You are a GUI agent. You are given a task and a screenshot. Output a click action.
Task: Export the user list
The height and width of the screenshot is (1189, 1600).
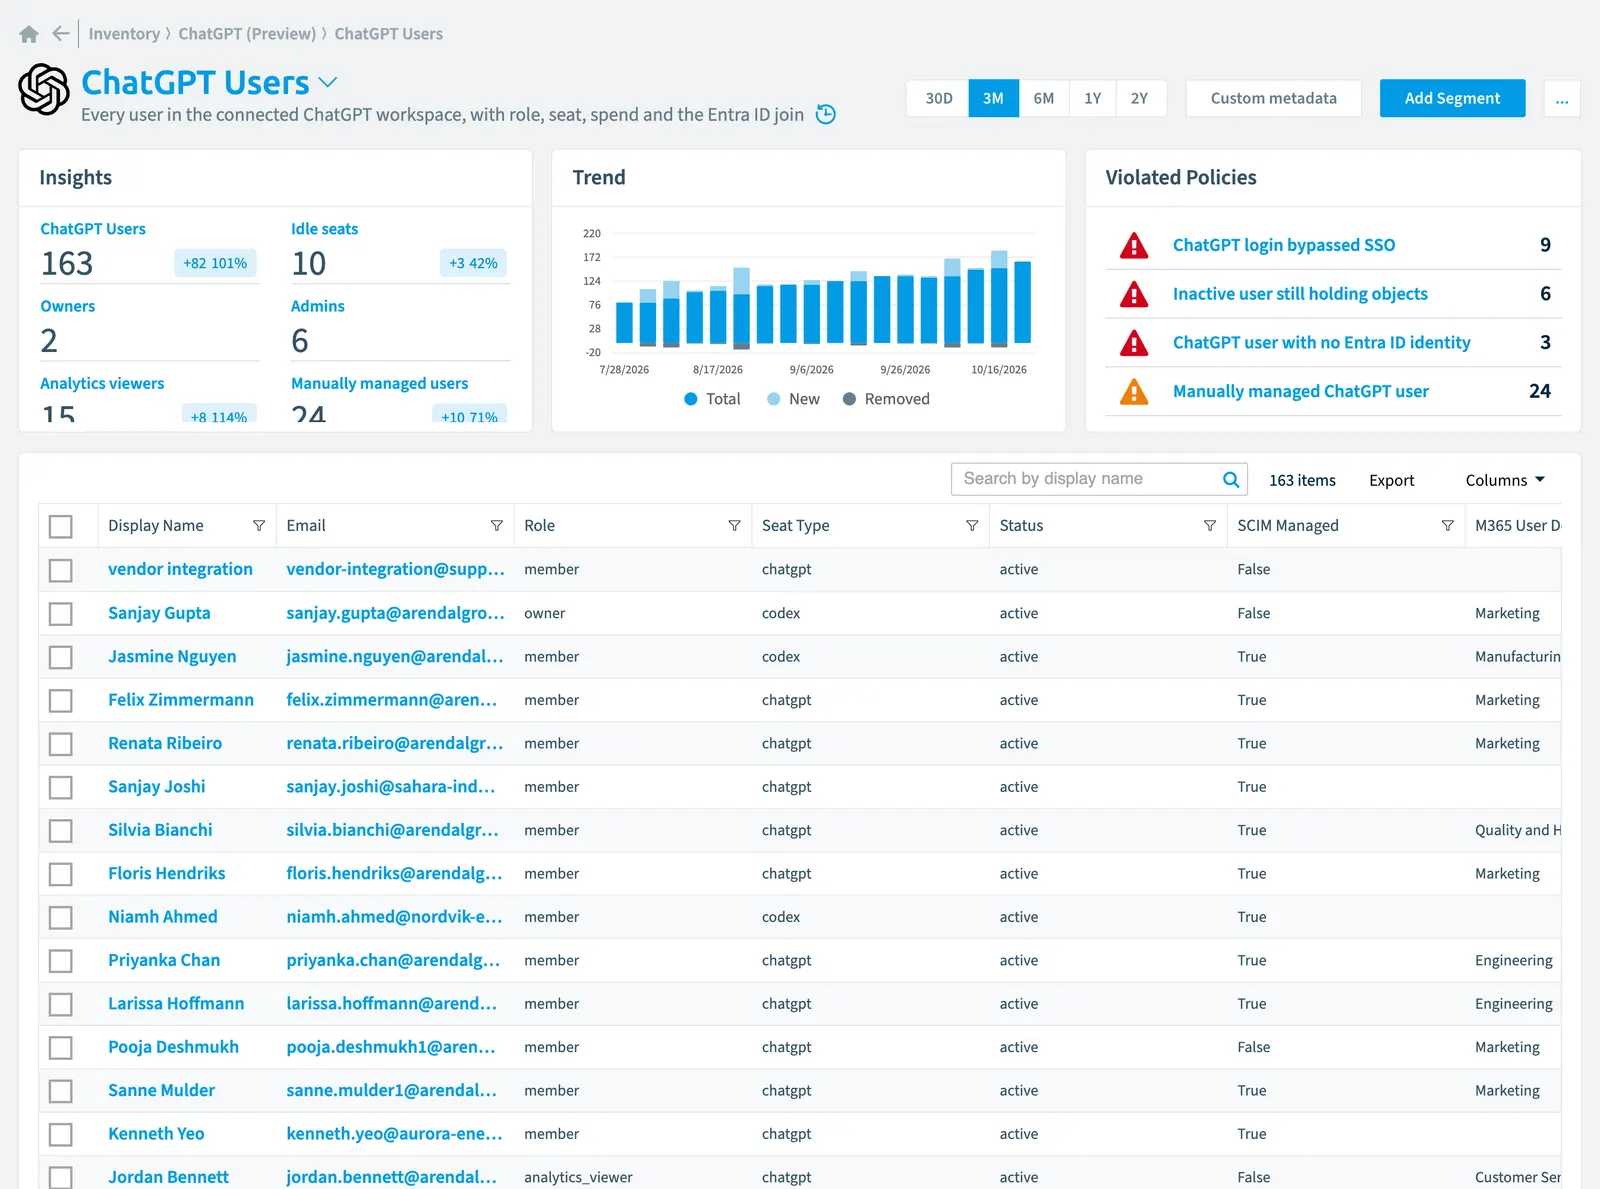click(1391, 480)
